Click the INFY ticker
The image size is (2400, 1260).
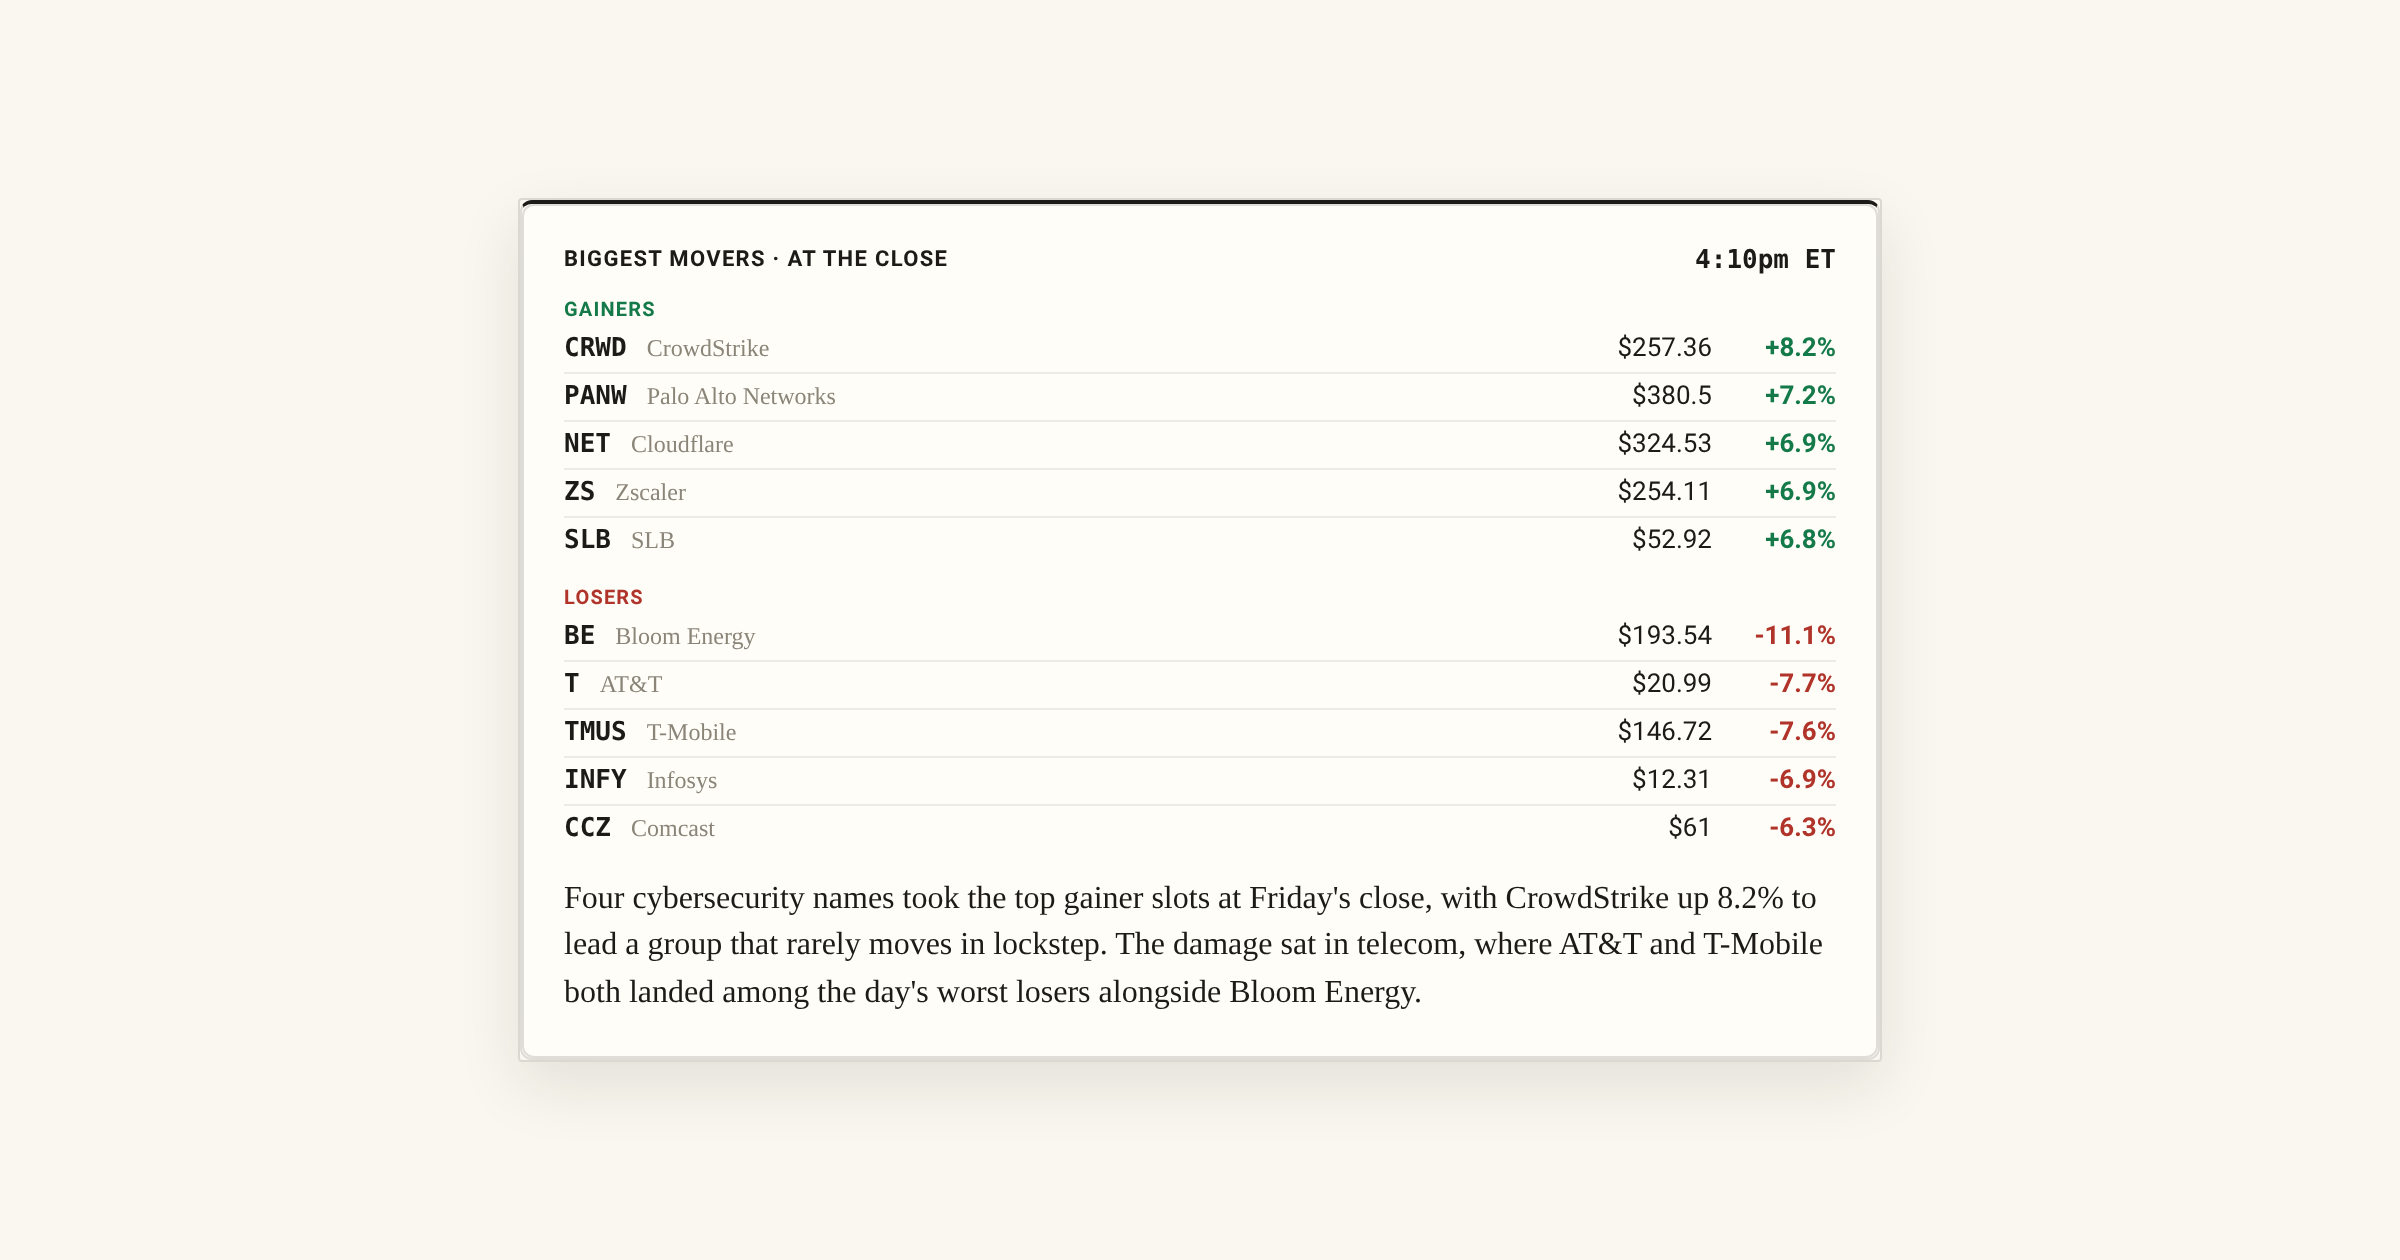595,779
